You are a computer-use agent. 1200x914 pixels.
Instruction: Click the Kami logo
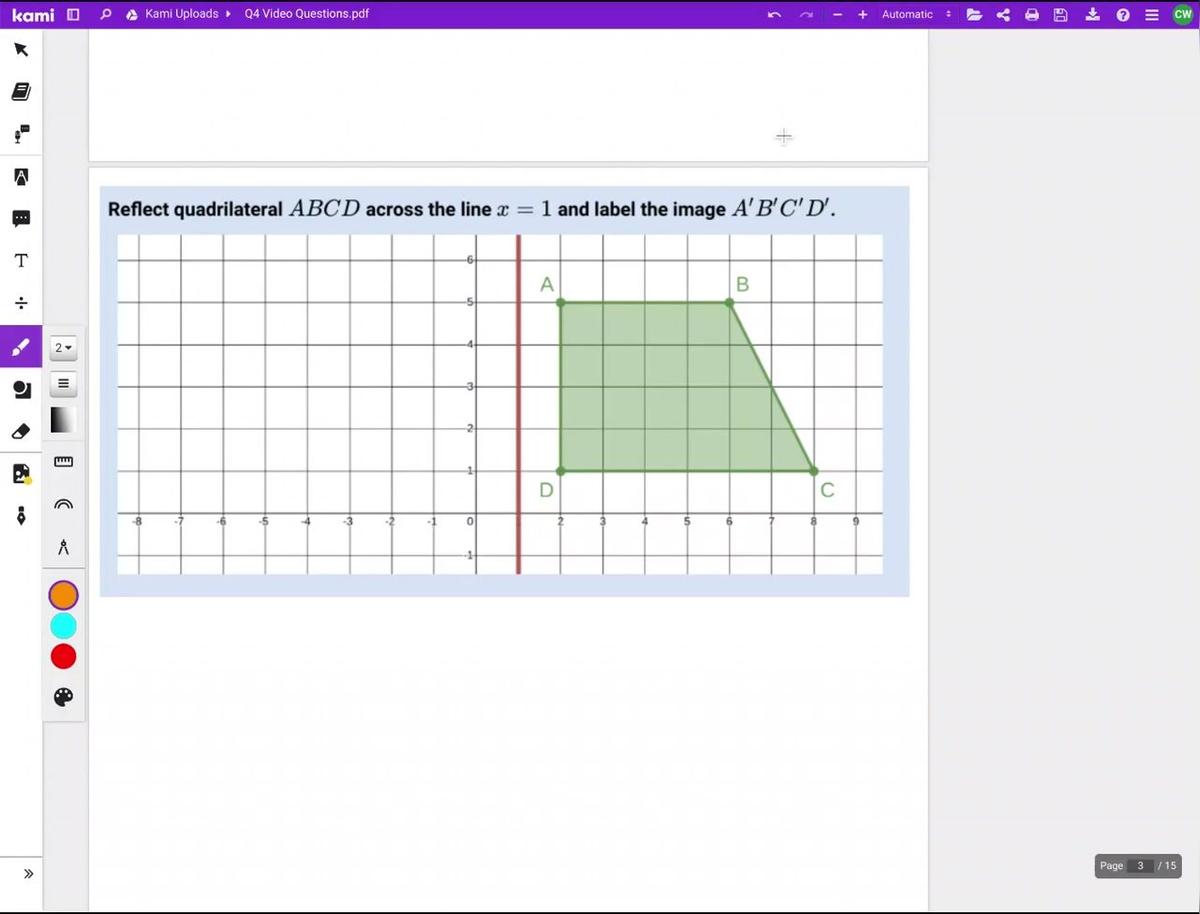point(33,14)
